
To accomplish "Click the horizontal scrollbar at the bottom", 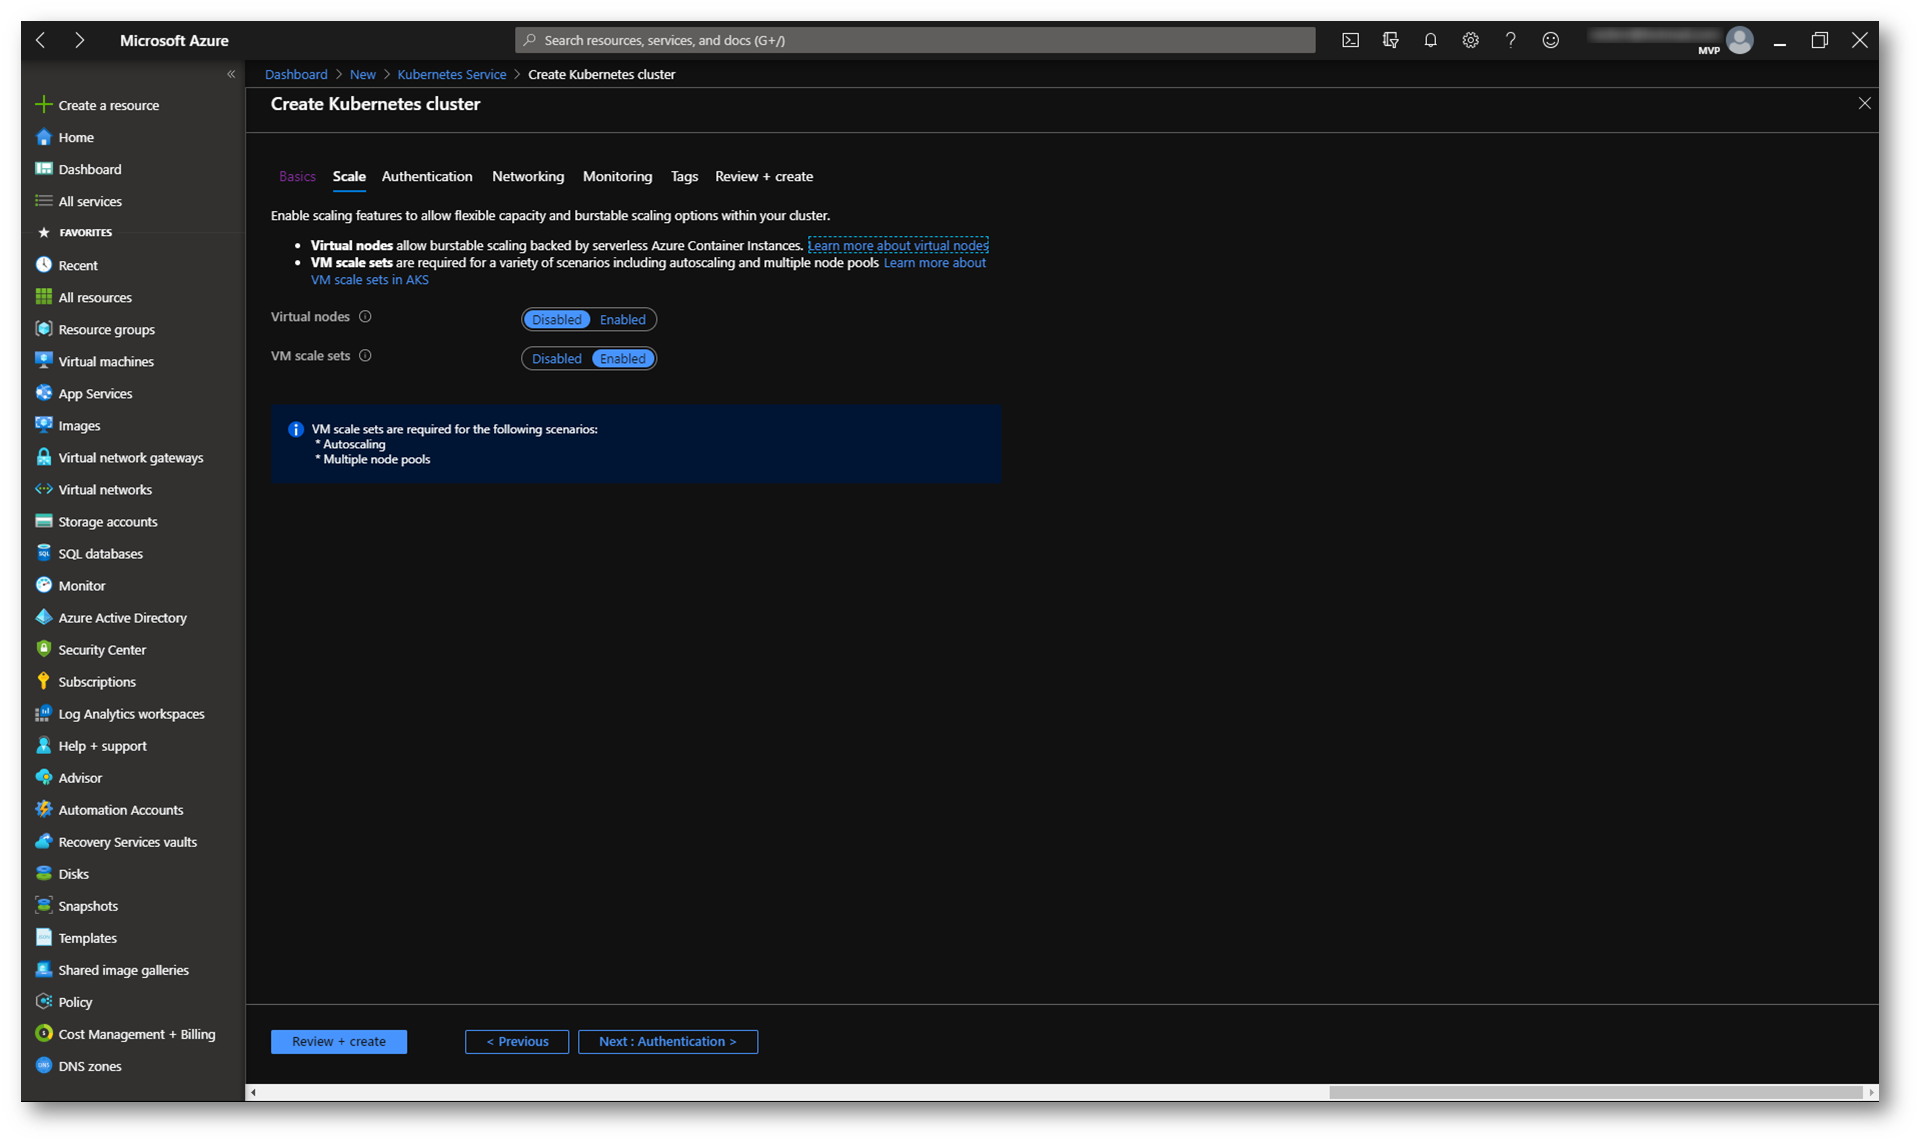I will click(1594, 1092).
